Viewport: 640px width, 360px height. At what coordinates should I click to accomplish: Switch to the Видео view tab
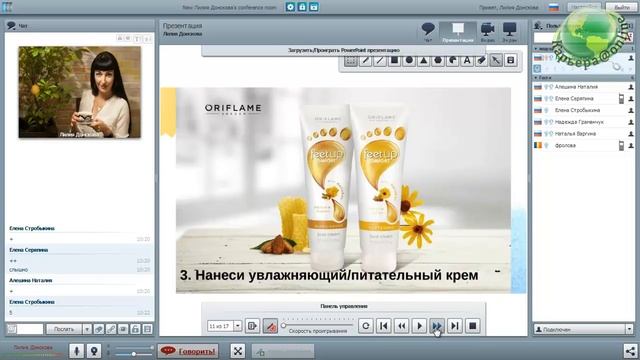point(487,32)
